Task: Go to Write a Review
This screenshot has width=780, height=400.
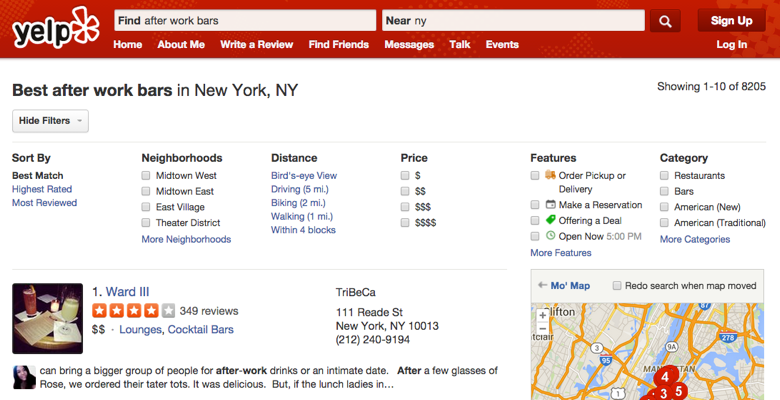Action: click(x=257, y=44)
